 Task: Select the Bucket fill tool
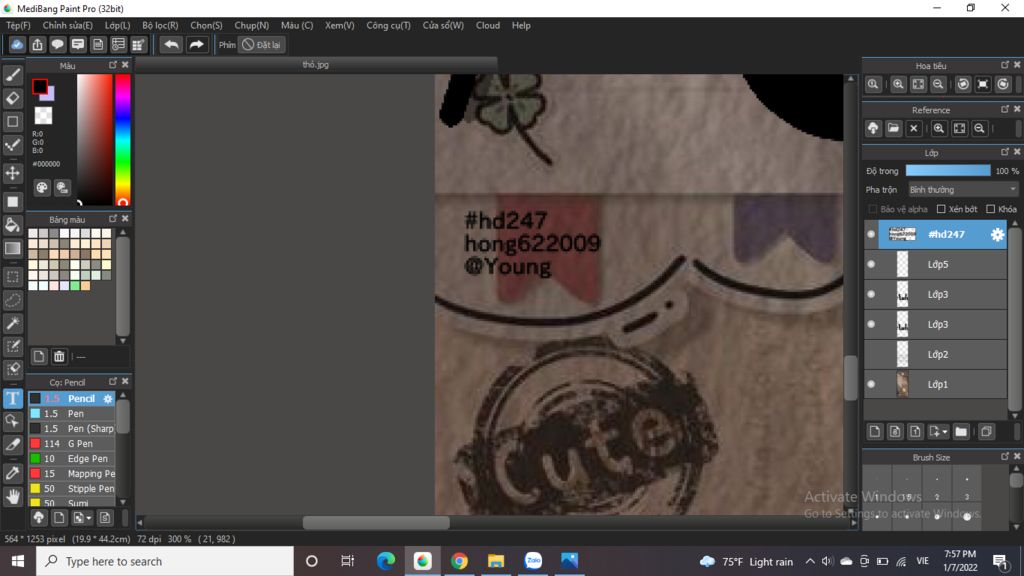12,225
